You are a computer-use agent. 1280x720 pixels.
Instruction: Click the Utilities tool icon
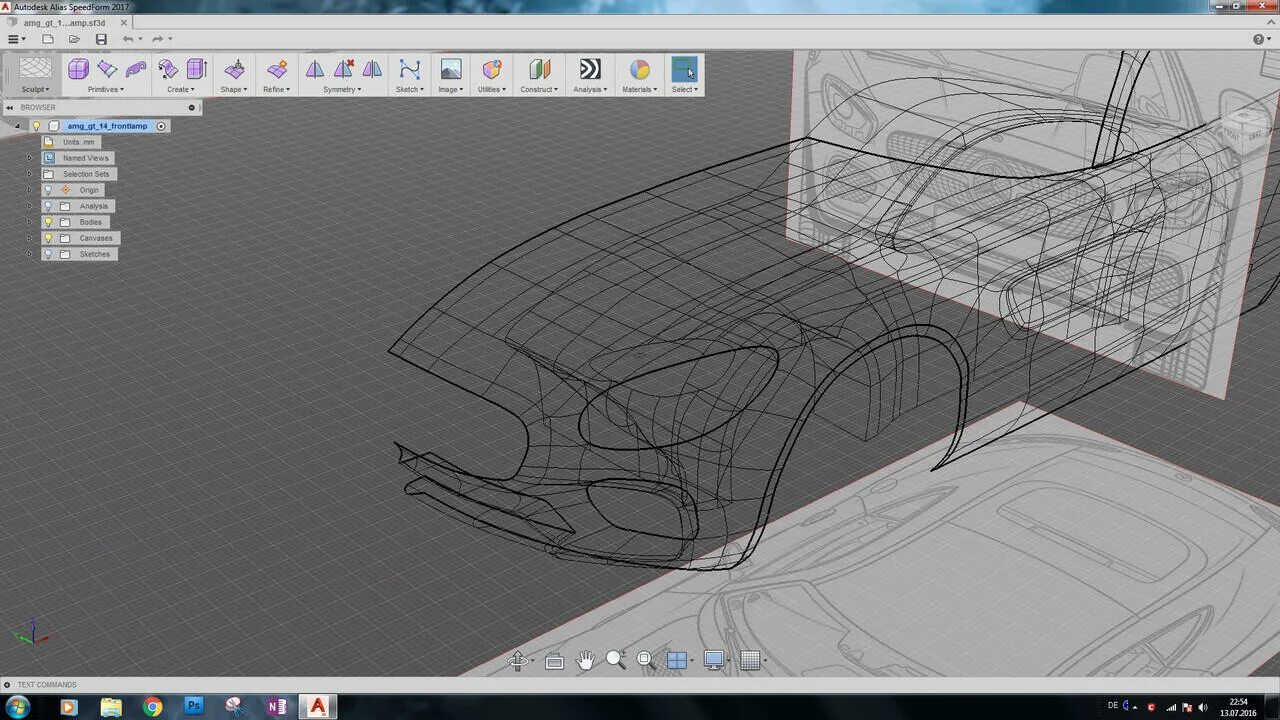(x=491, y=69)
